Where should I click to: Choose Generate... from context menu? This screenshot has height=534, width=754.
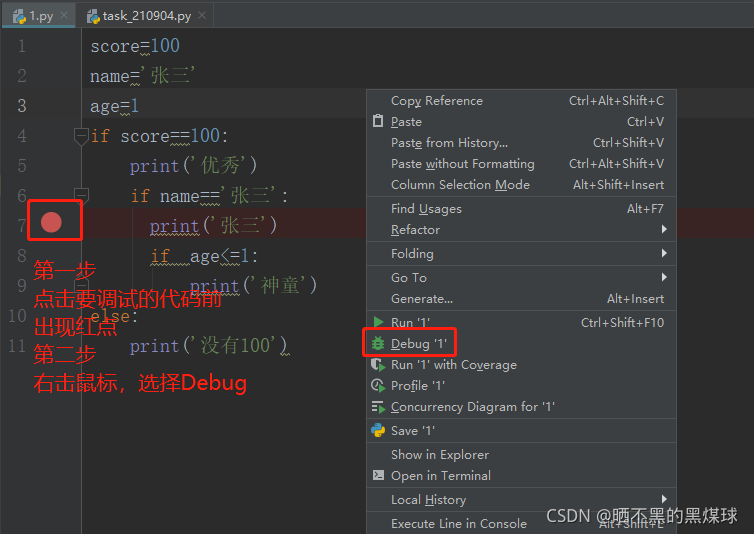click(x=521, y=299)
